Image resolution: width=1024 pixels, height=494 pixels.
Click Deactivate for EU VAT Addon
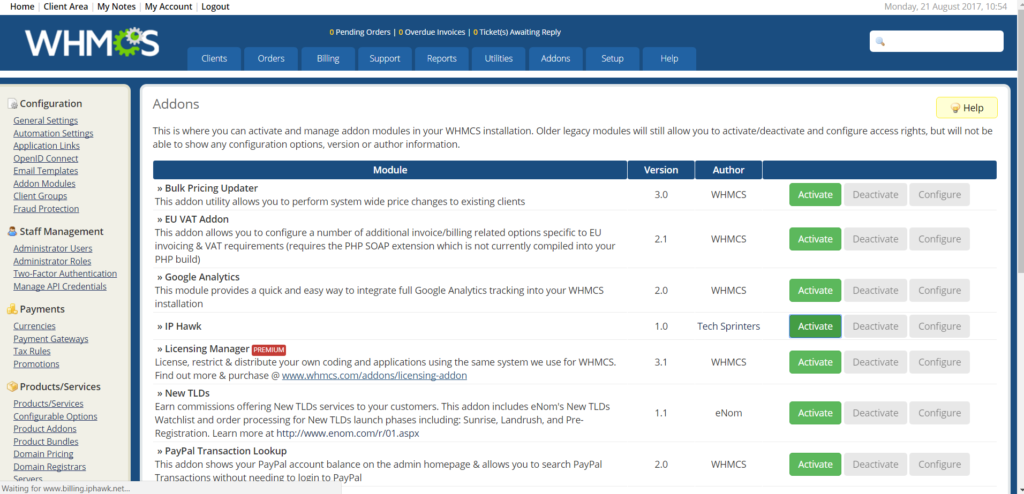tap(875, 239)
